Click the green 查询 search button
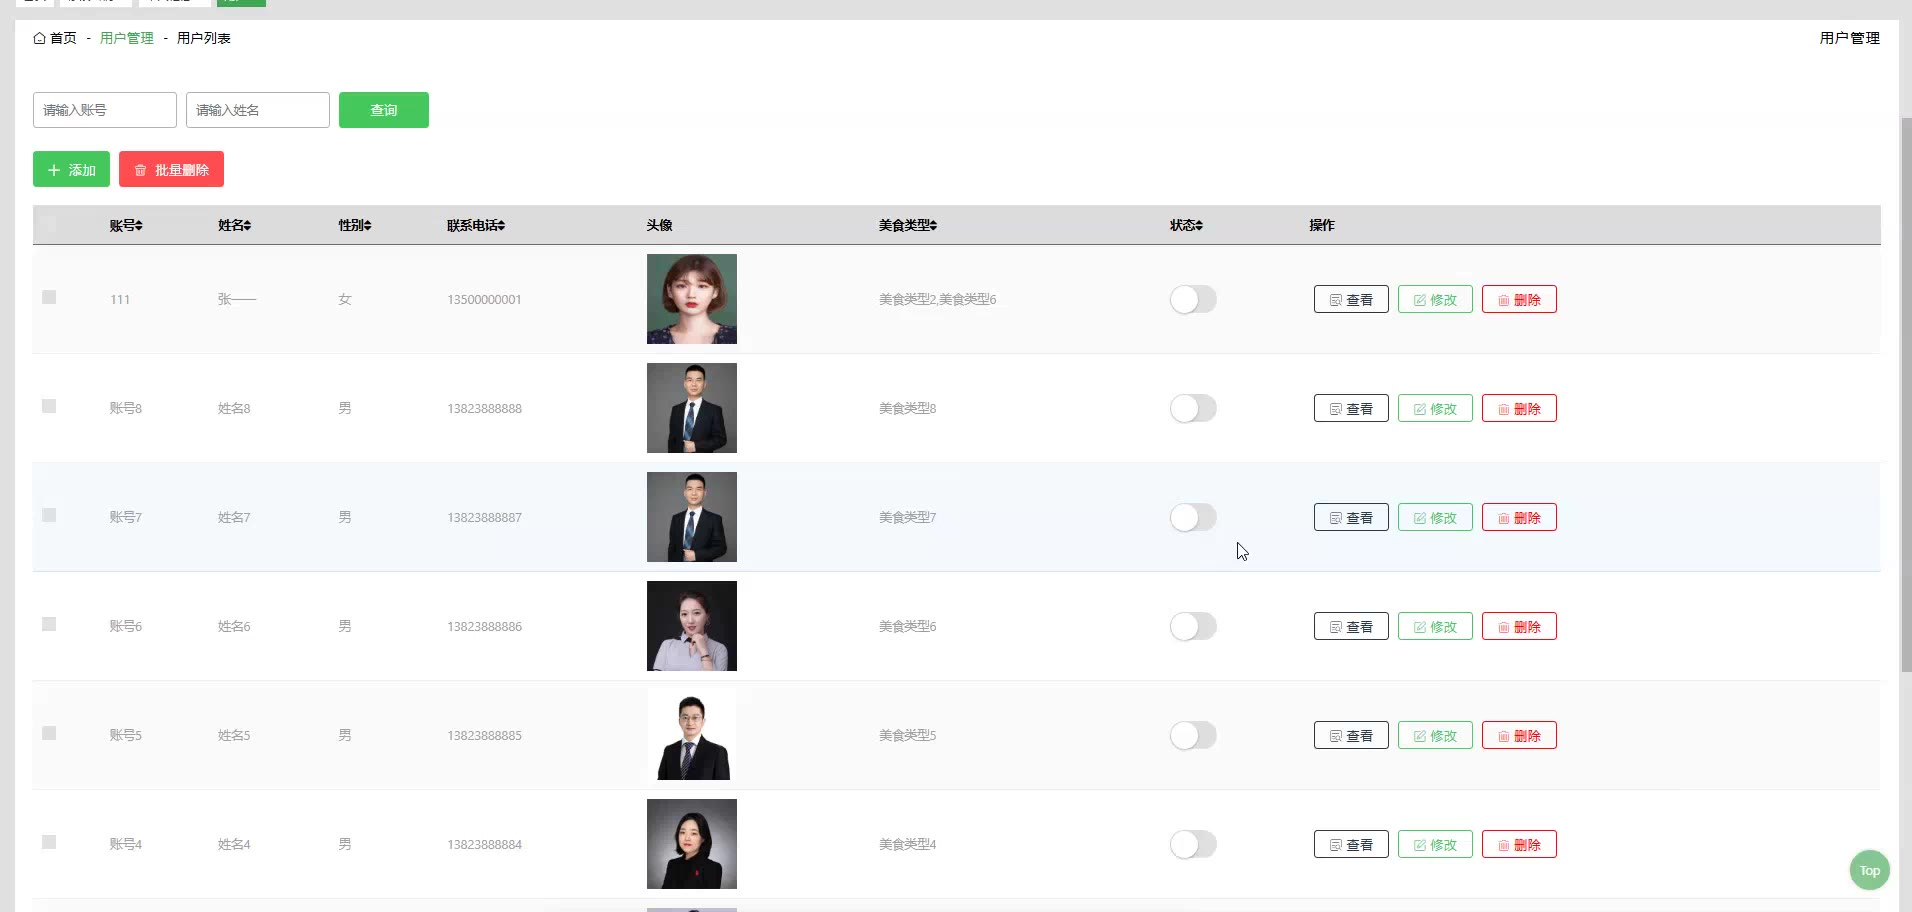 (x=384, y=110)
